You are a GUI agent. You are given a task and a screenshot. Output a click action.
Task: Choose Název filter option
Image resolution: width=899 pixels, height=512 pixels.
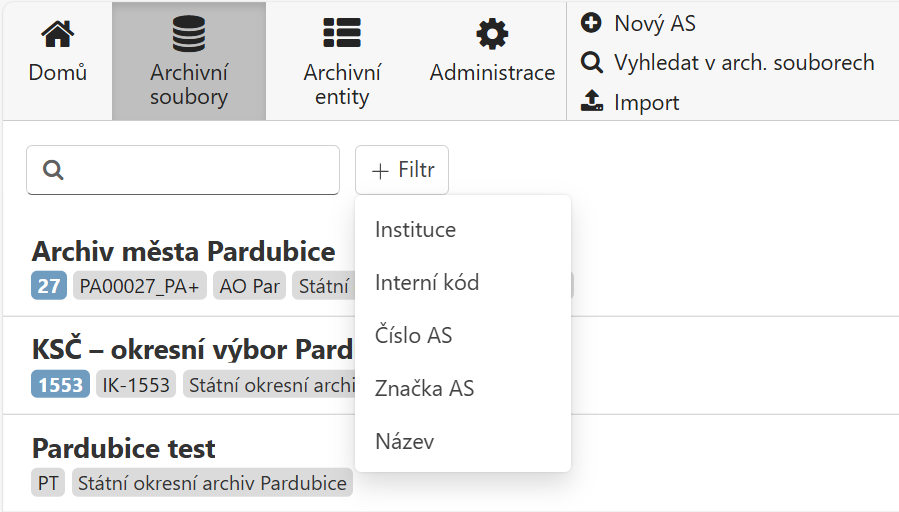point(404,441)
